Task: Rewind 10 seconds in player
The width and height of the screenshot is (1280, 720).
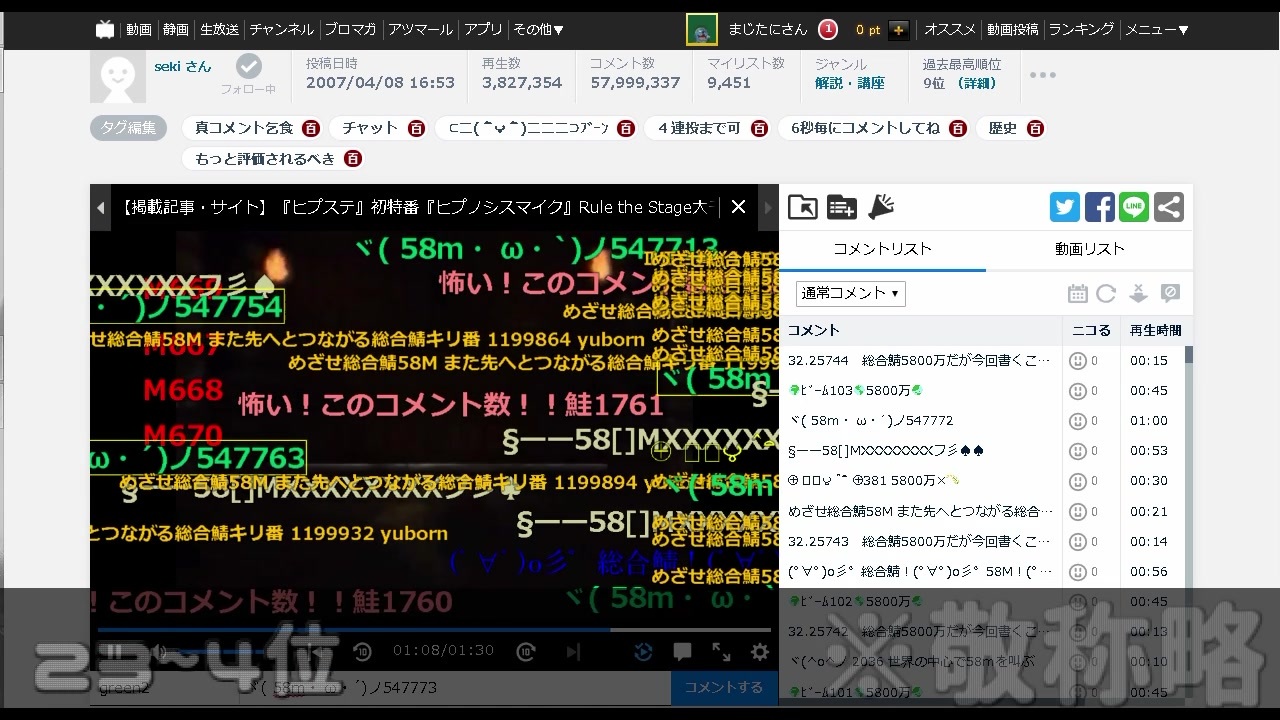Action: [x=363, y=652]
